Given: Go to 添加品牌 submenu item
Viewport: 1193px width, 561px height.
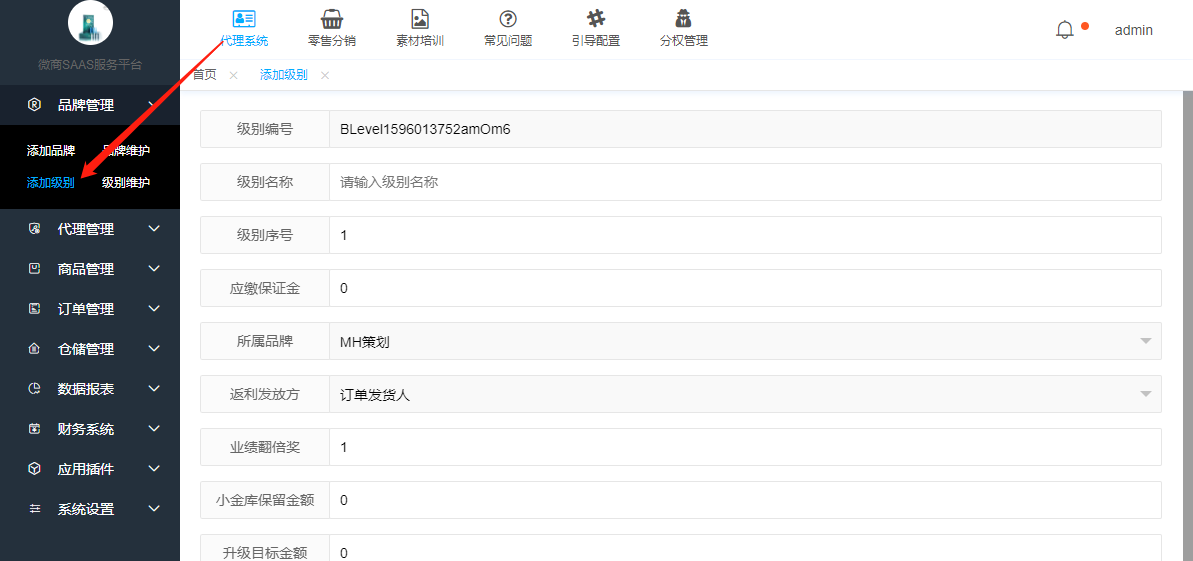Looking at the screenshot, I should pos(51,151).
